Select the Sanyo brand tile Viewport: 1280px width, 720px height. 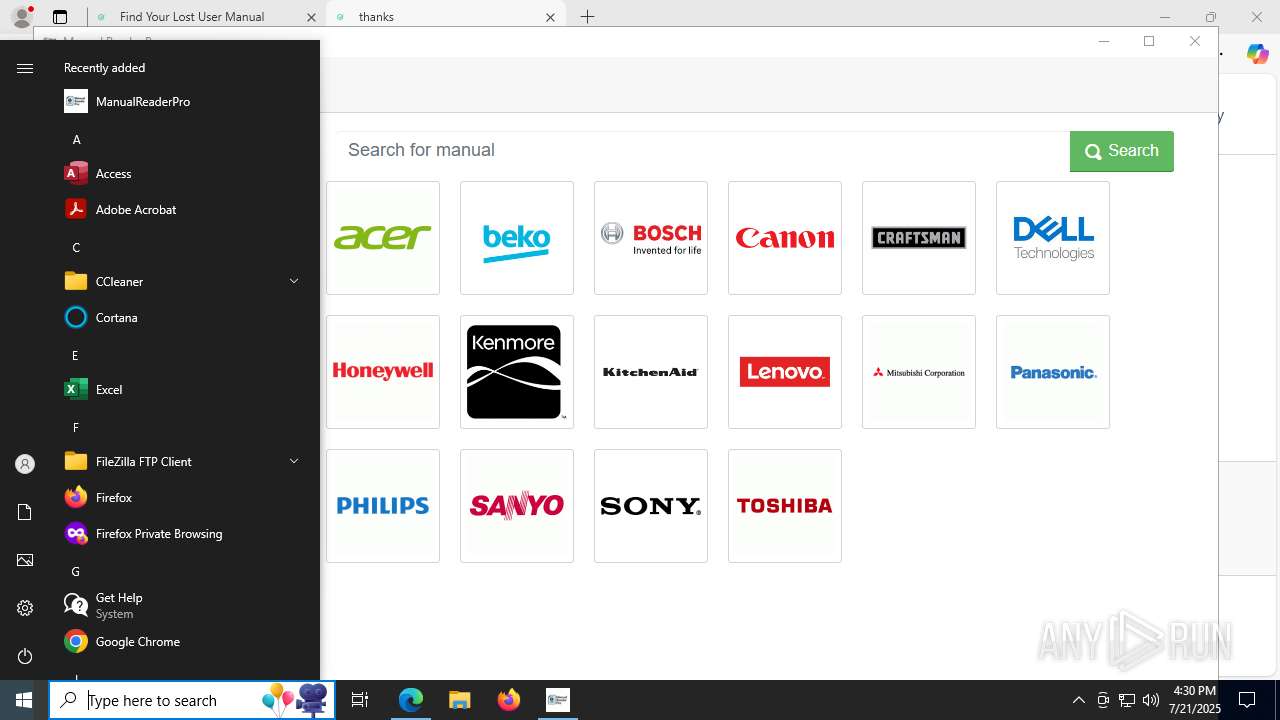517,506
